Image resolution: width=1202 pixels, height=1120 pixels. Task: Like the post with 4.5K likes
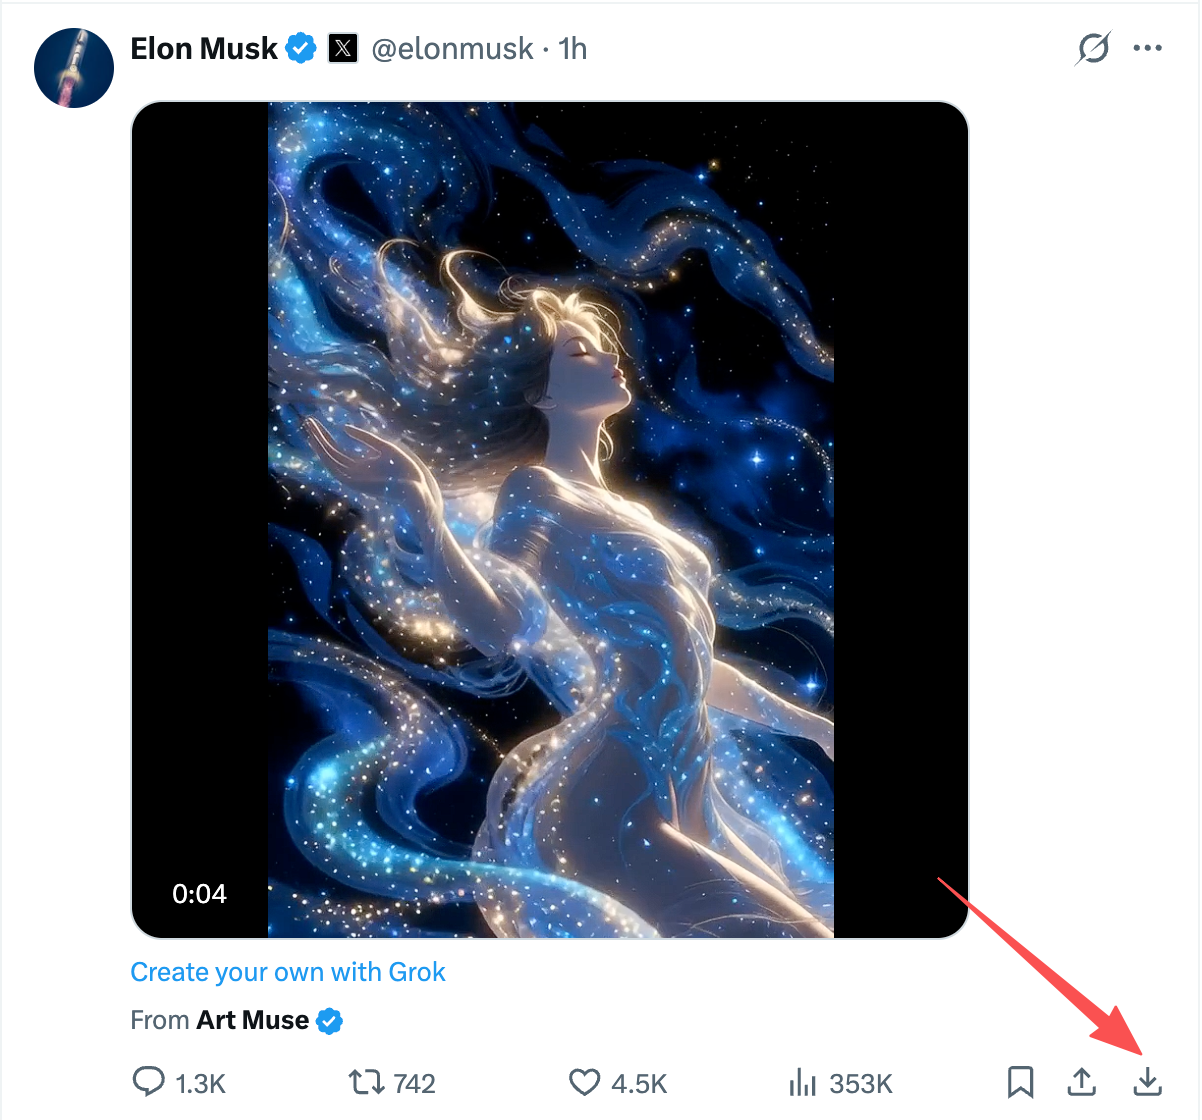pos(584,1082)
